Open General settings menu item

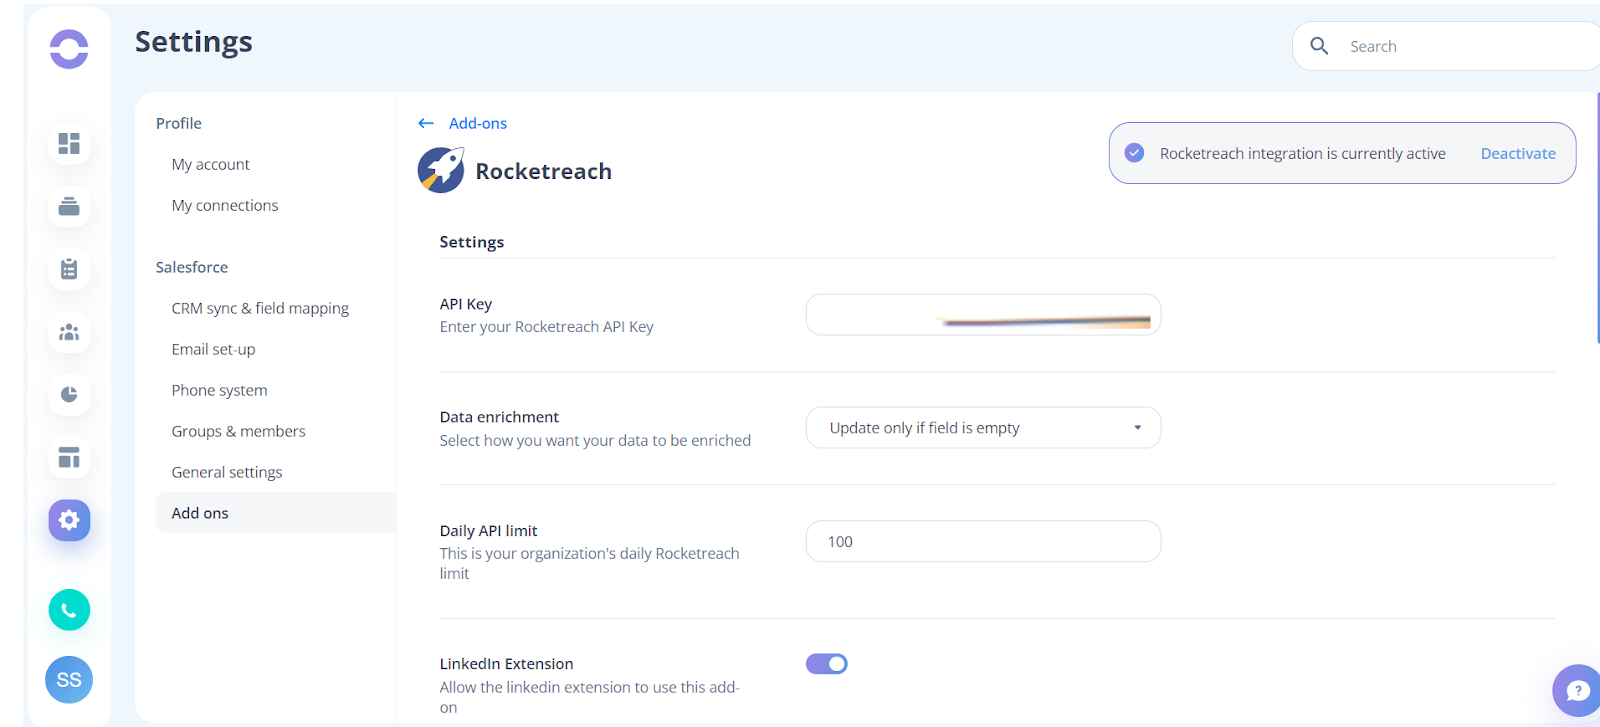pyautogui.click(x=227, y=472)
